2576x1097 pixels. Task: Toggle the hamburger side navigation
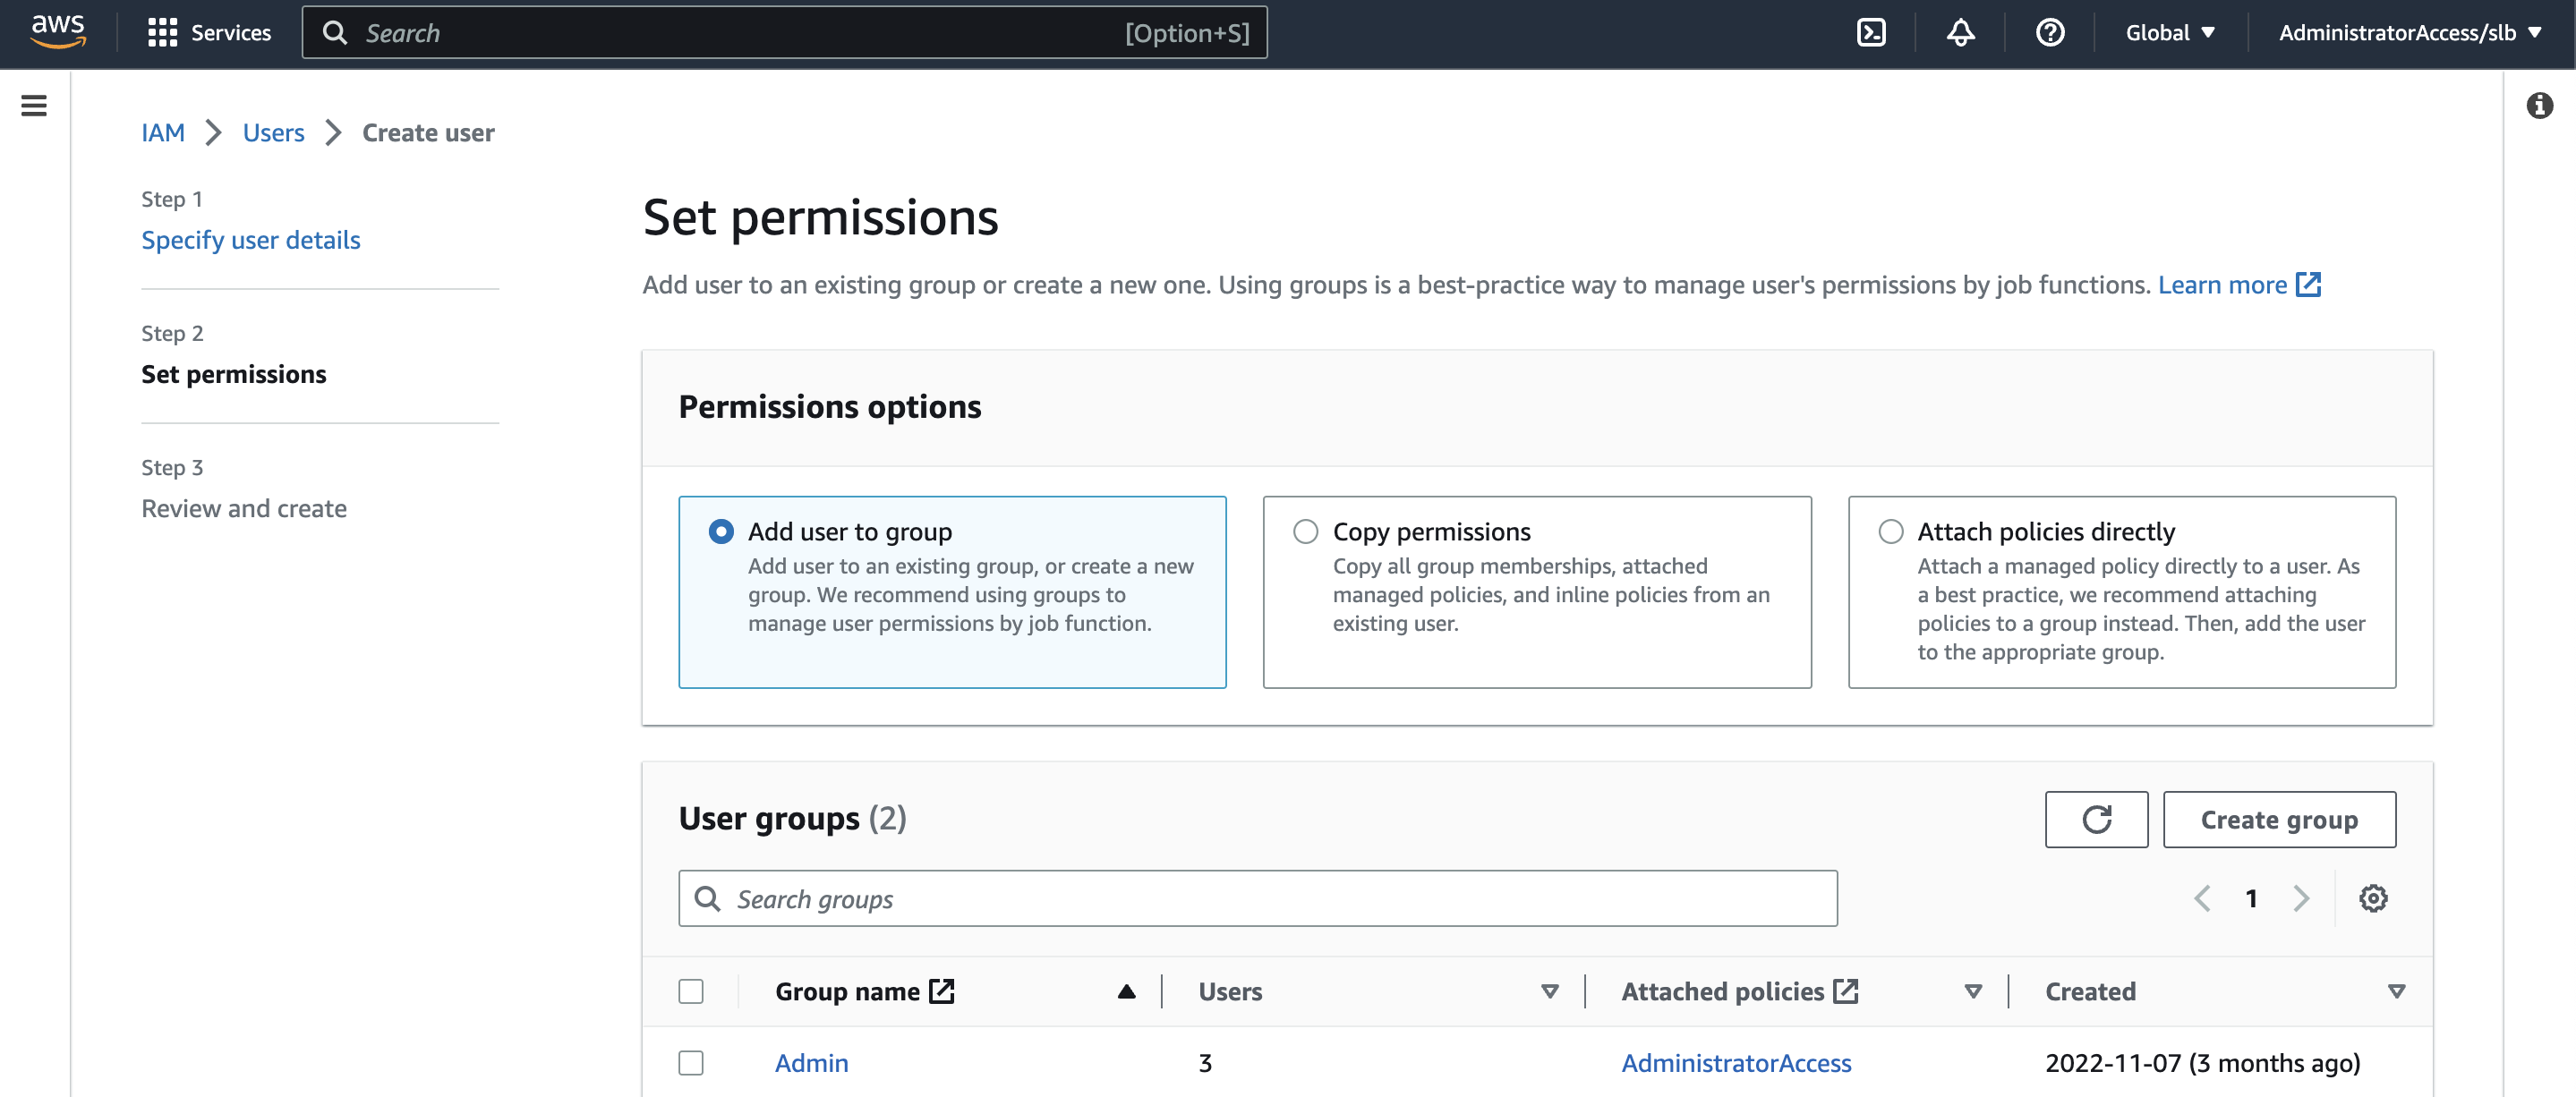point(34,105)
